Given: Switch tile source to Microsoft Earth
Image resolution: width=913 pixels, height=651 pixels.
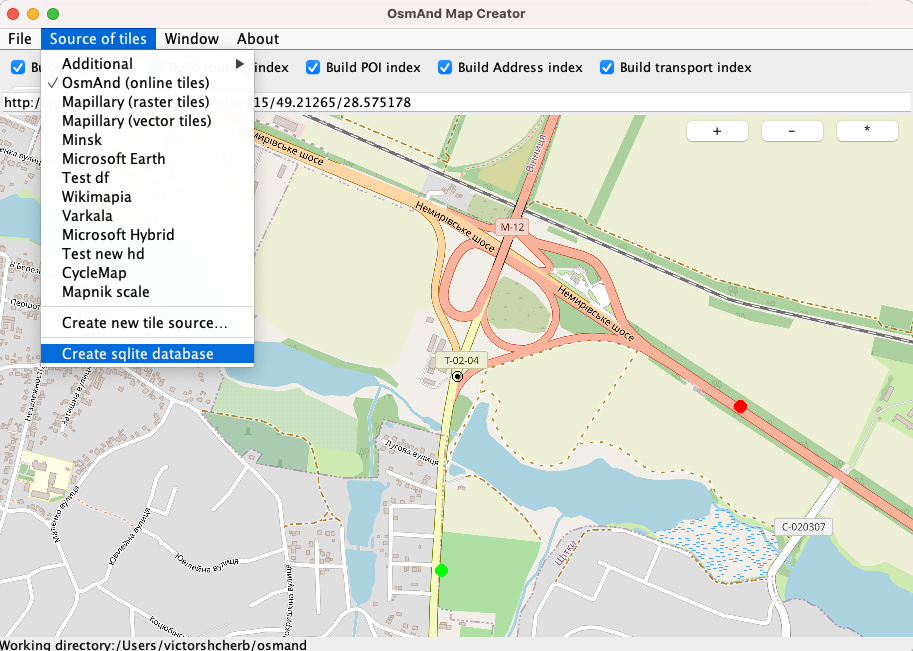Looking at the screenshot, I should pos(113,158).
